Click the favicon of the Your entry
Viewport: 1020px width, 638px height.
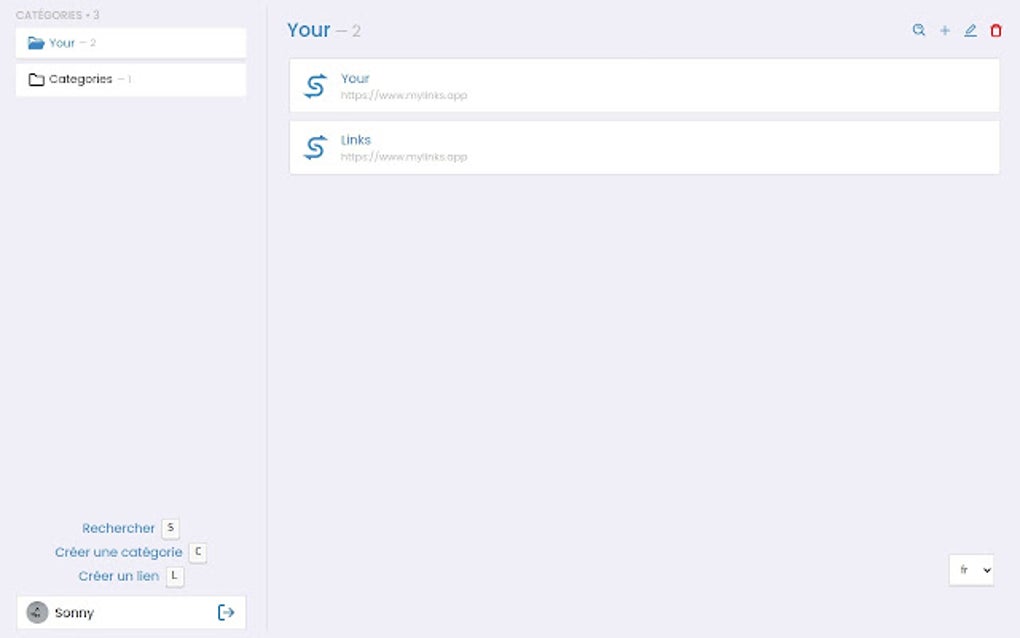coord(315,86)
